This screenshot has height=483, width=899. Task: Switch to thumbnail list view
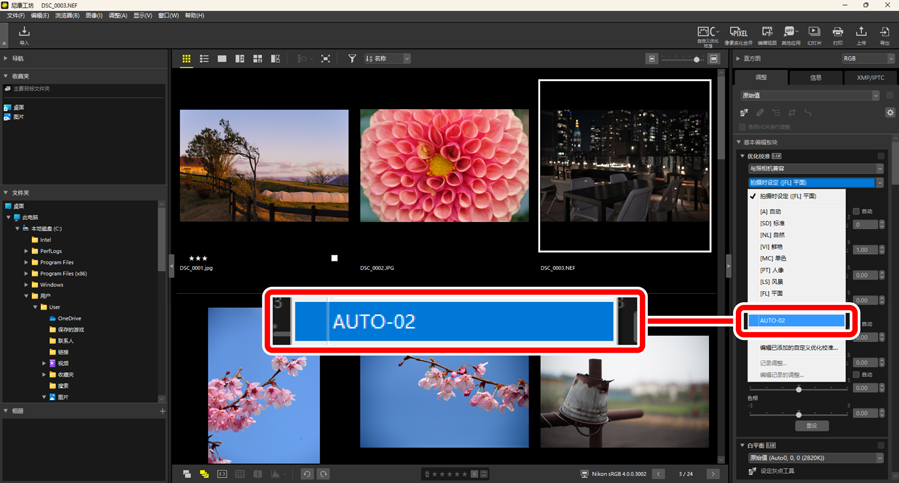click(x=204, y=59)
